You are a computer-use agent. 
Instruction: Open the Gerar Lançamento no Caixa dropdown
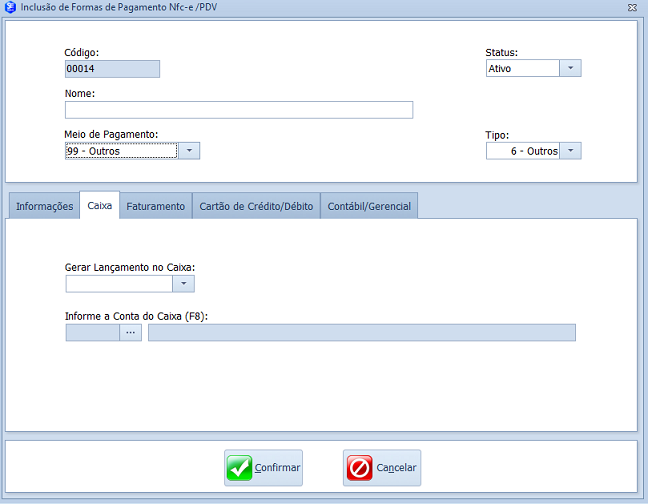183,284
